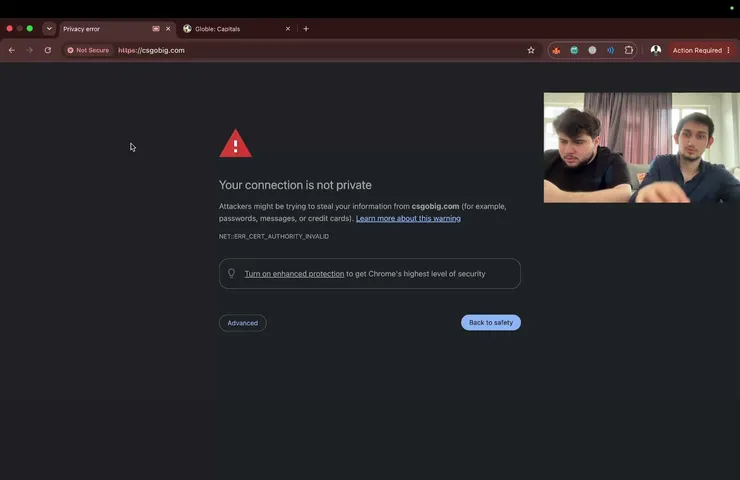Close the Globle: Capitals tab
Image resolution: width=740 pixels, height=480 pixels.
[x=288, y=29]
